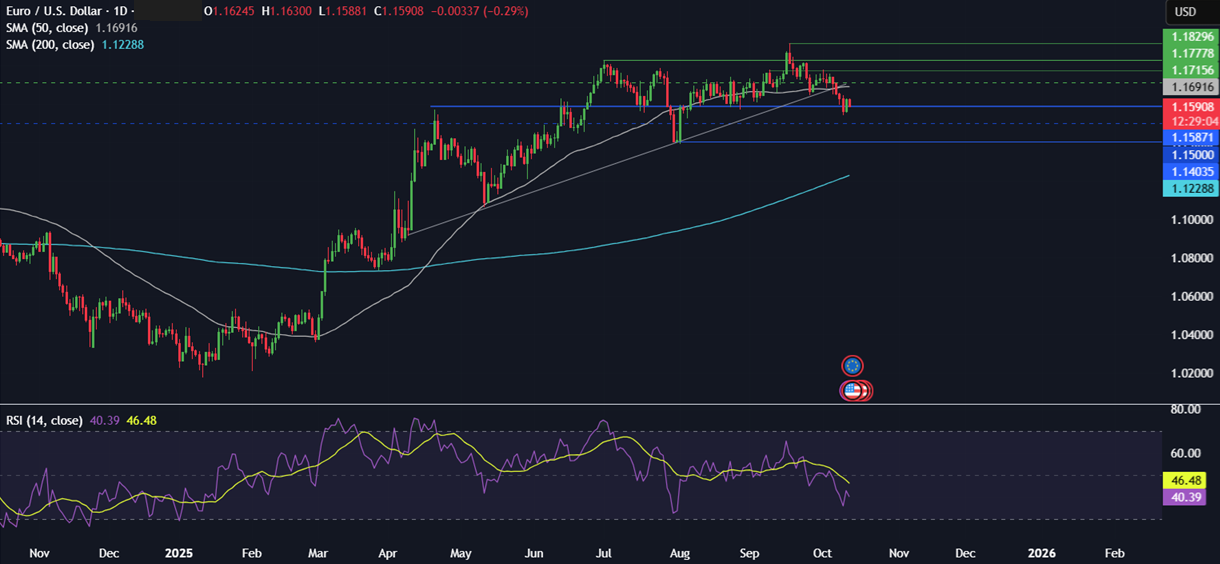The height and width of the screenshot is (564, 1220).
Task: Click the 1D interval label in title
Action: (124, 11)
